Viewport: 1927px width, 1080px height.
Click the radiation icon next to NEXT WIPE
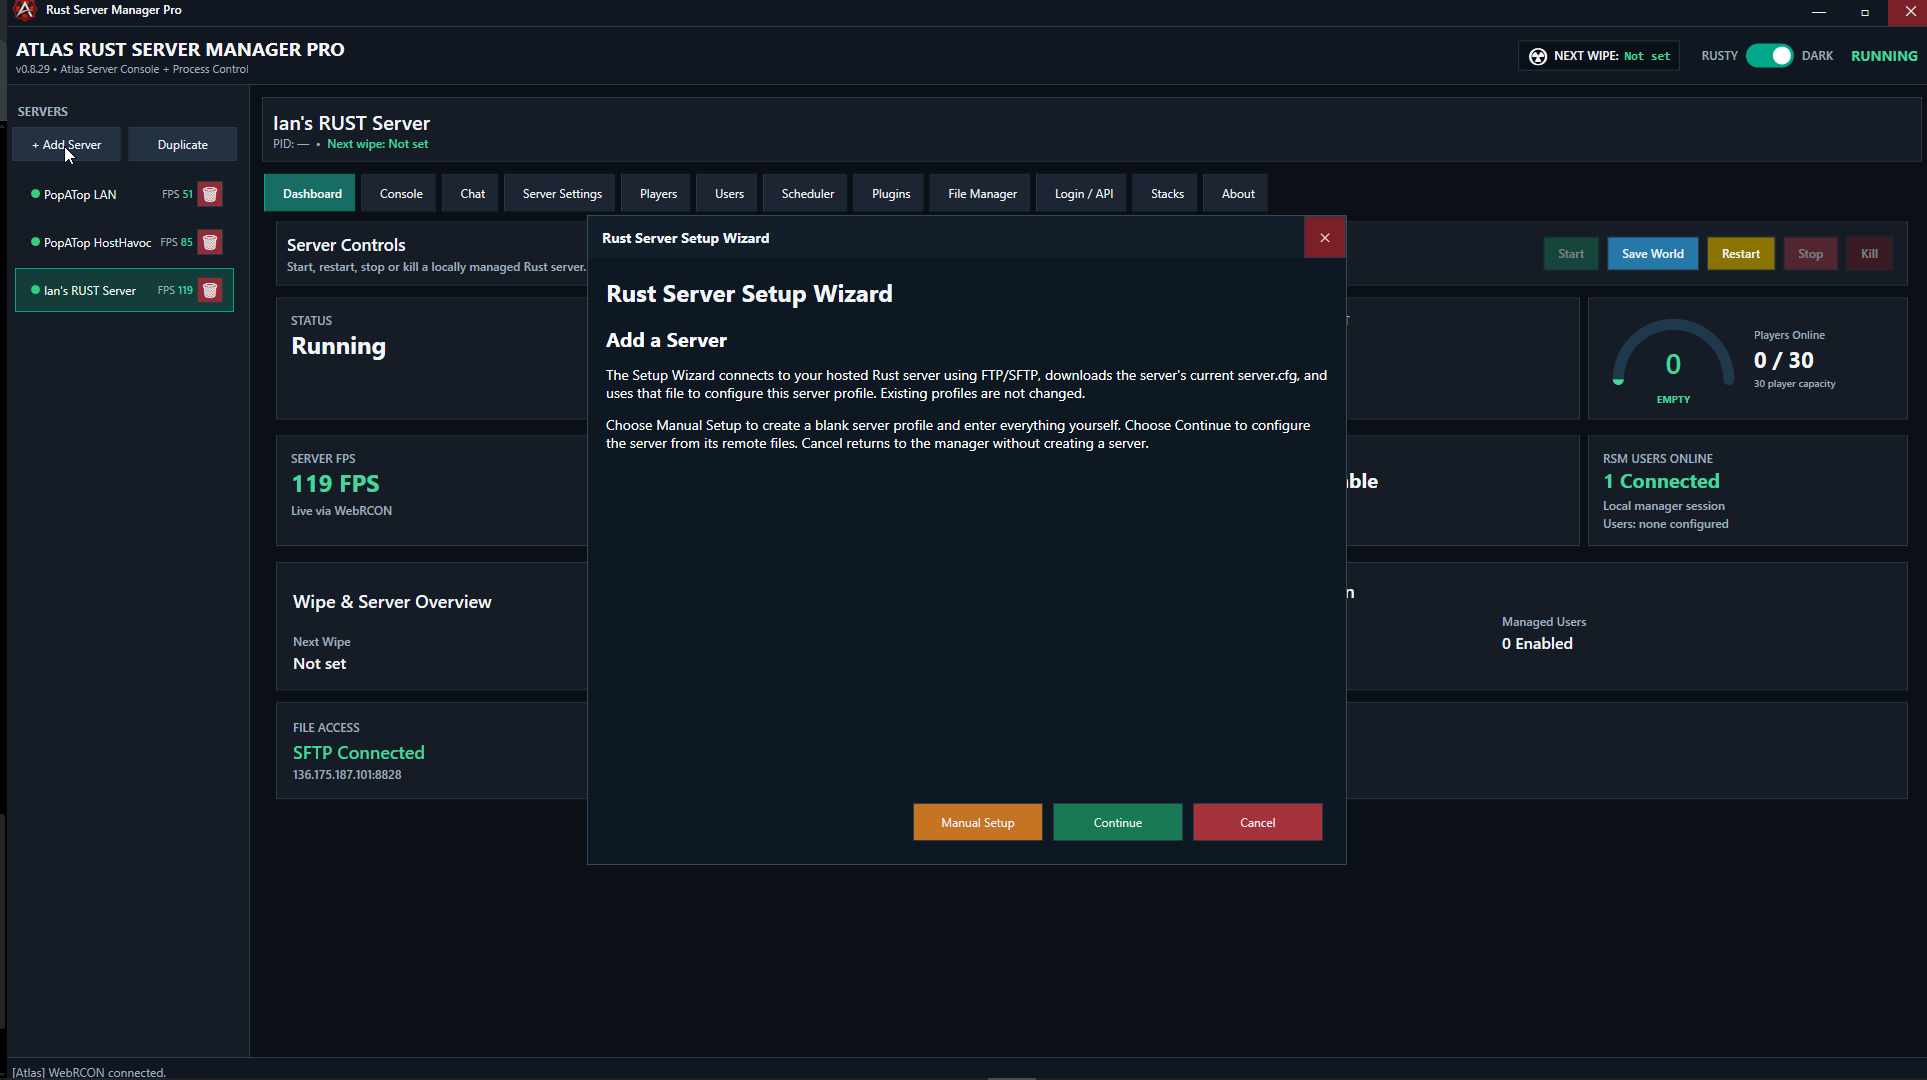tap(1538, 56)
